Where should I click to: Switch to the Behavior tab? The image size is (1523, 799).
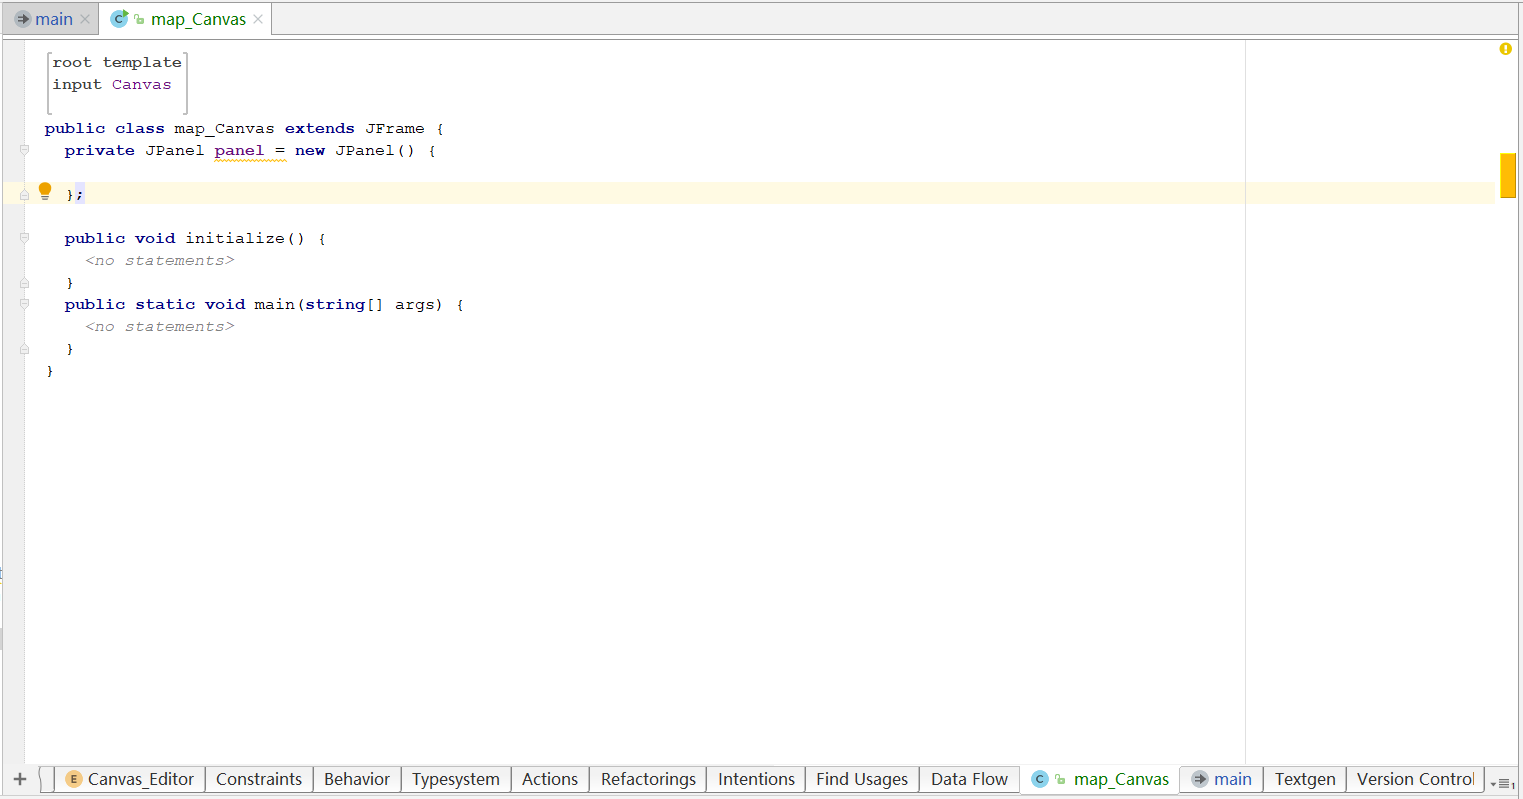[x=356, y=779]
